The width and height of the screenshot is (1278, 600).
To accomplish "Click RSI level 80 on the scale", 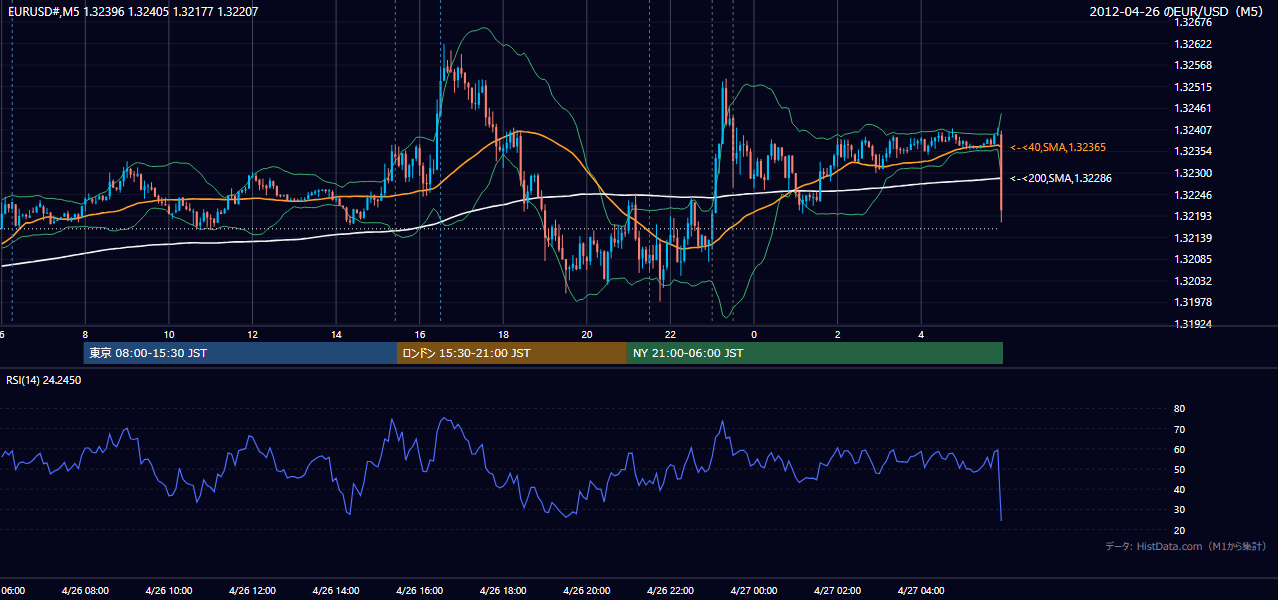I will [1179, 409].
